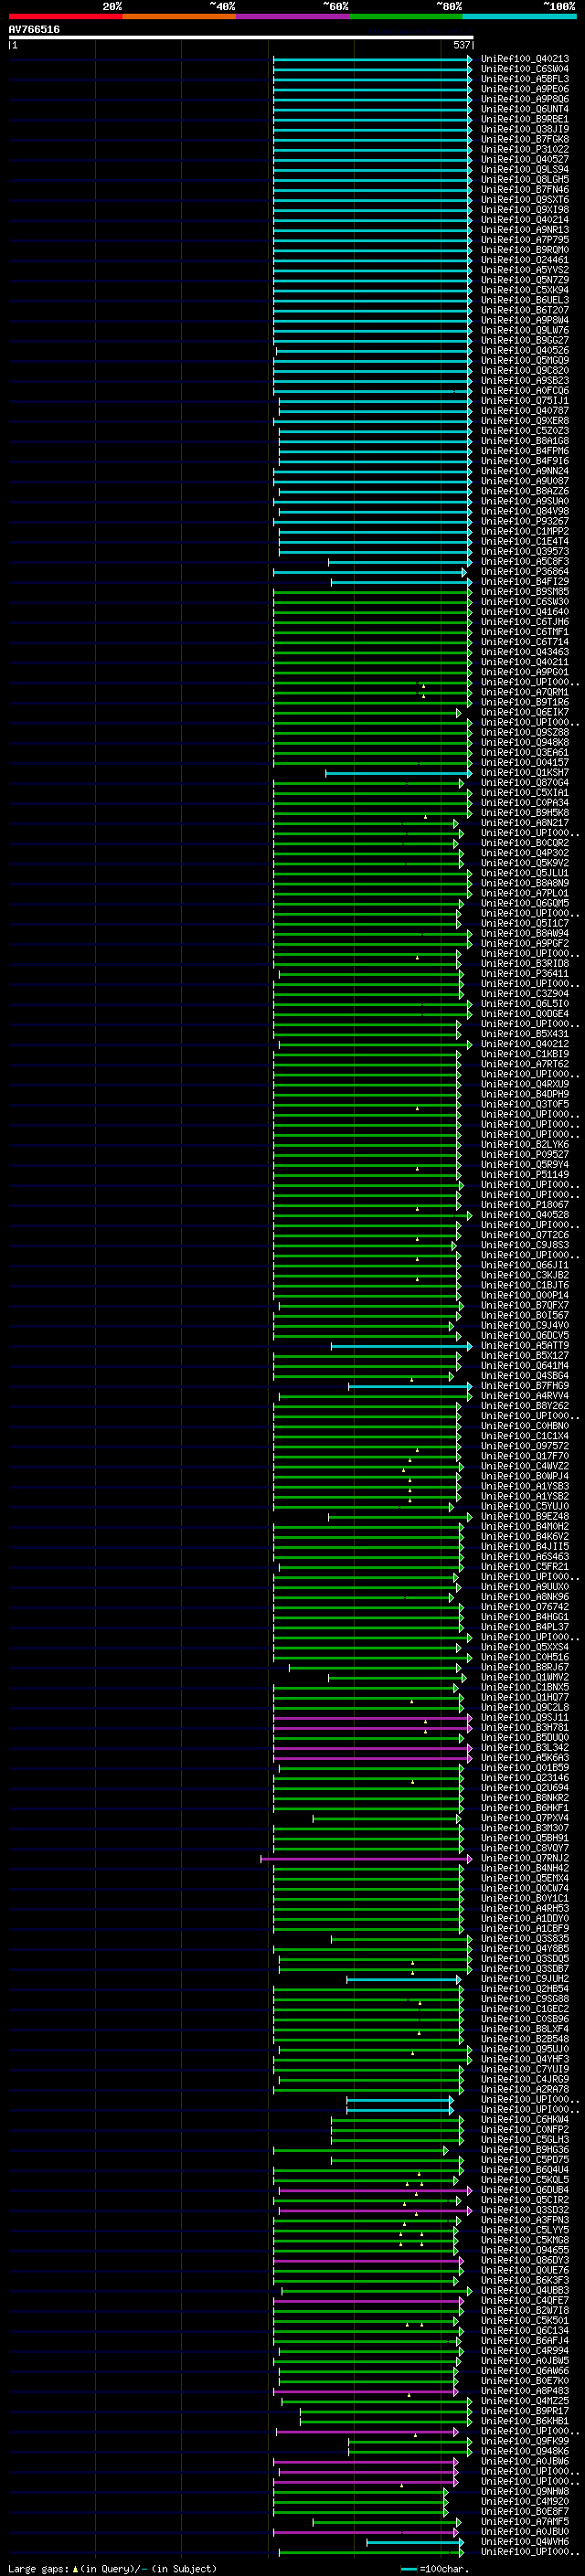The image size is (585, 2576).
Task: Select hit UniRef100_Q4WVH6
Action: (x=525, y=2541)
